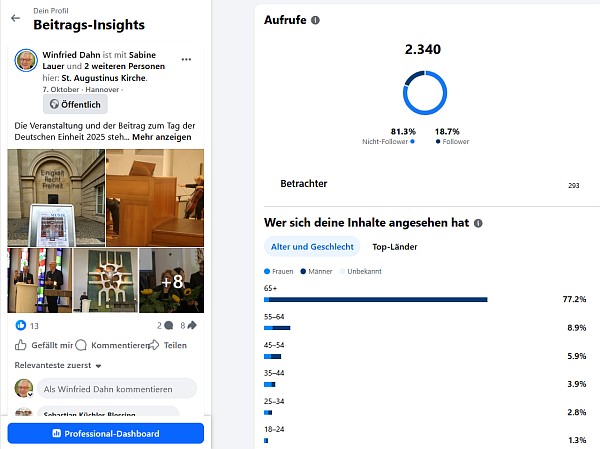Click the blue like reaction icon with 13
This screenshot has height=449, width=600.
click(21, 325)
